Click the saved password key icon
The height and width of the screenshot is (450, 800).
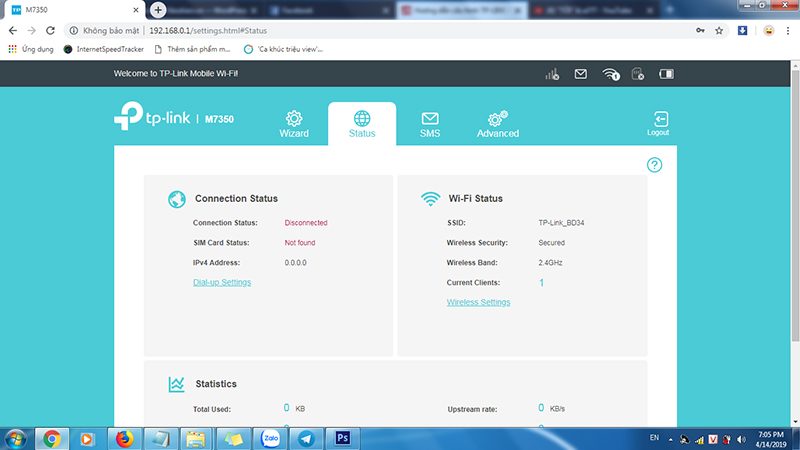[x=701, y=31]
